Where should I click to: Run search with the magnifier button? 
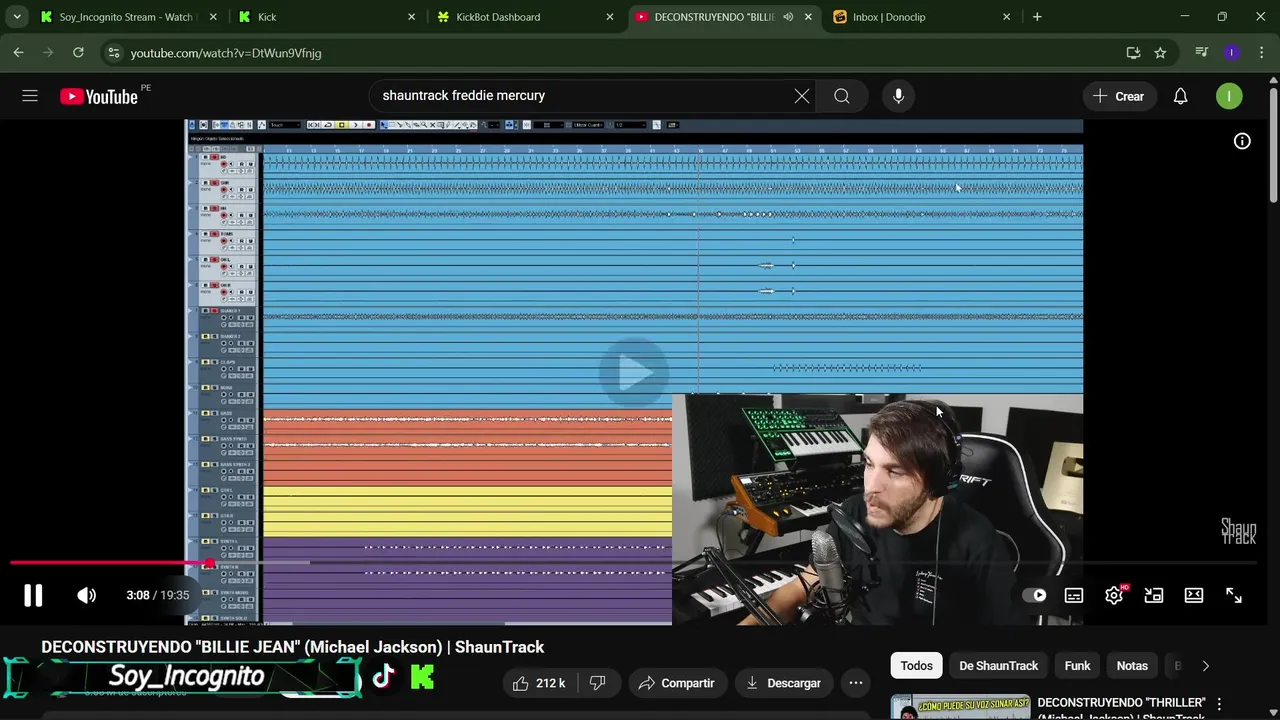[842, 96]
